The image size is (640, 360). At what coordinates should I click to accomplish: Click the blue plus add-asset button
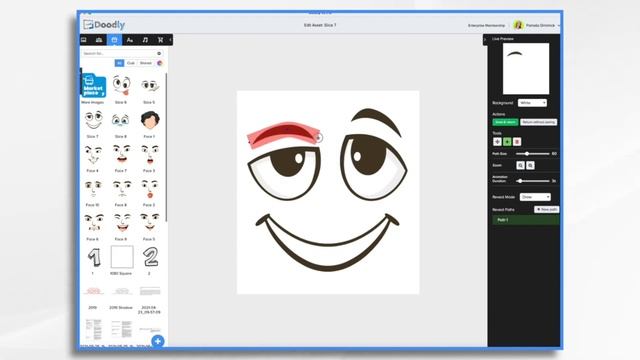(158, 341)
